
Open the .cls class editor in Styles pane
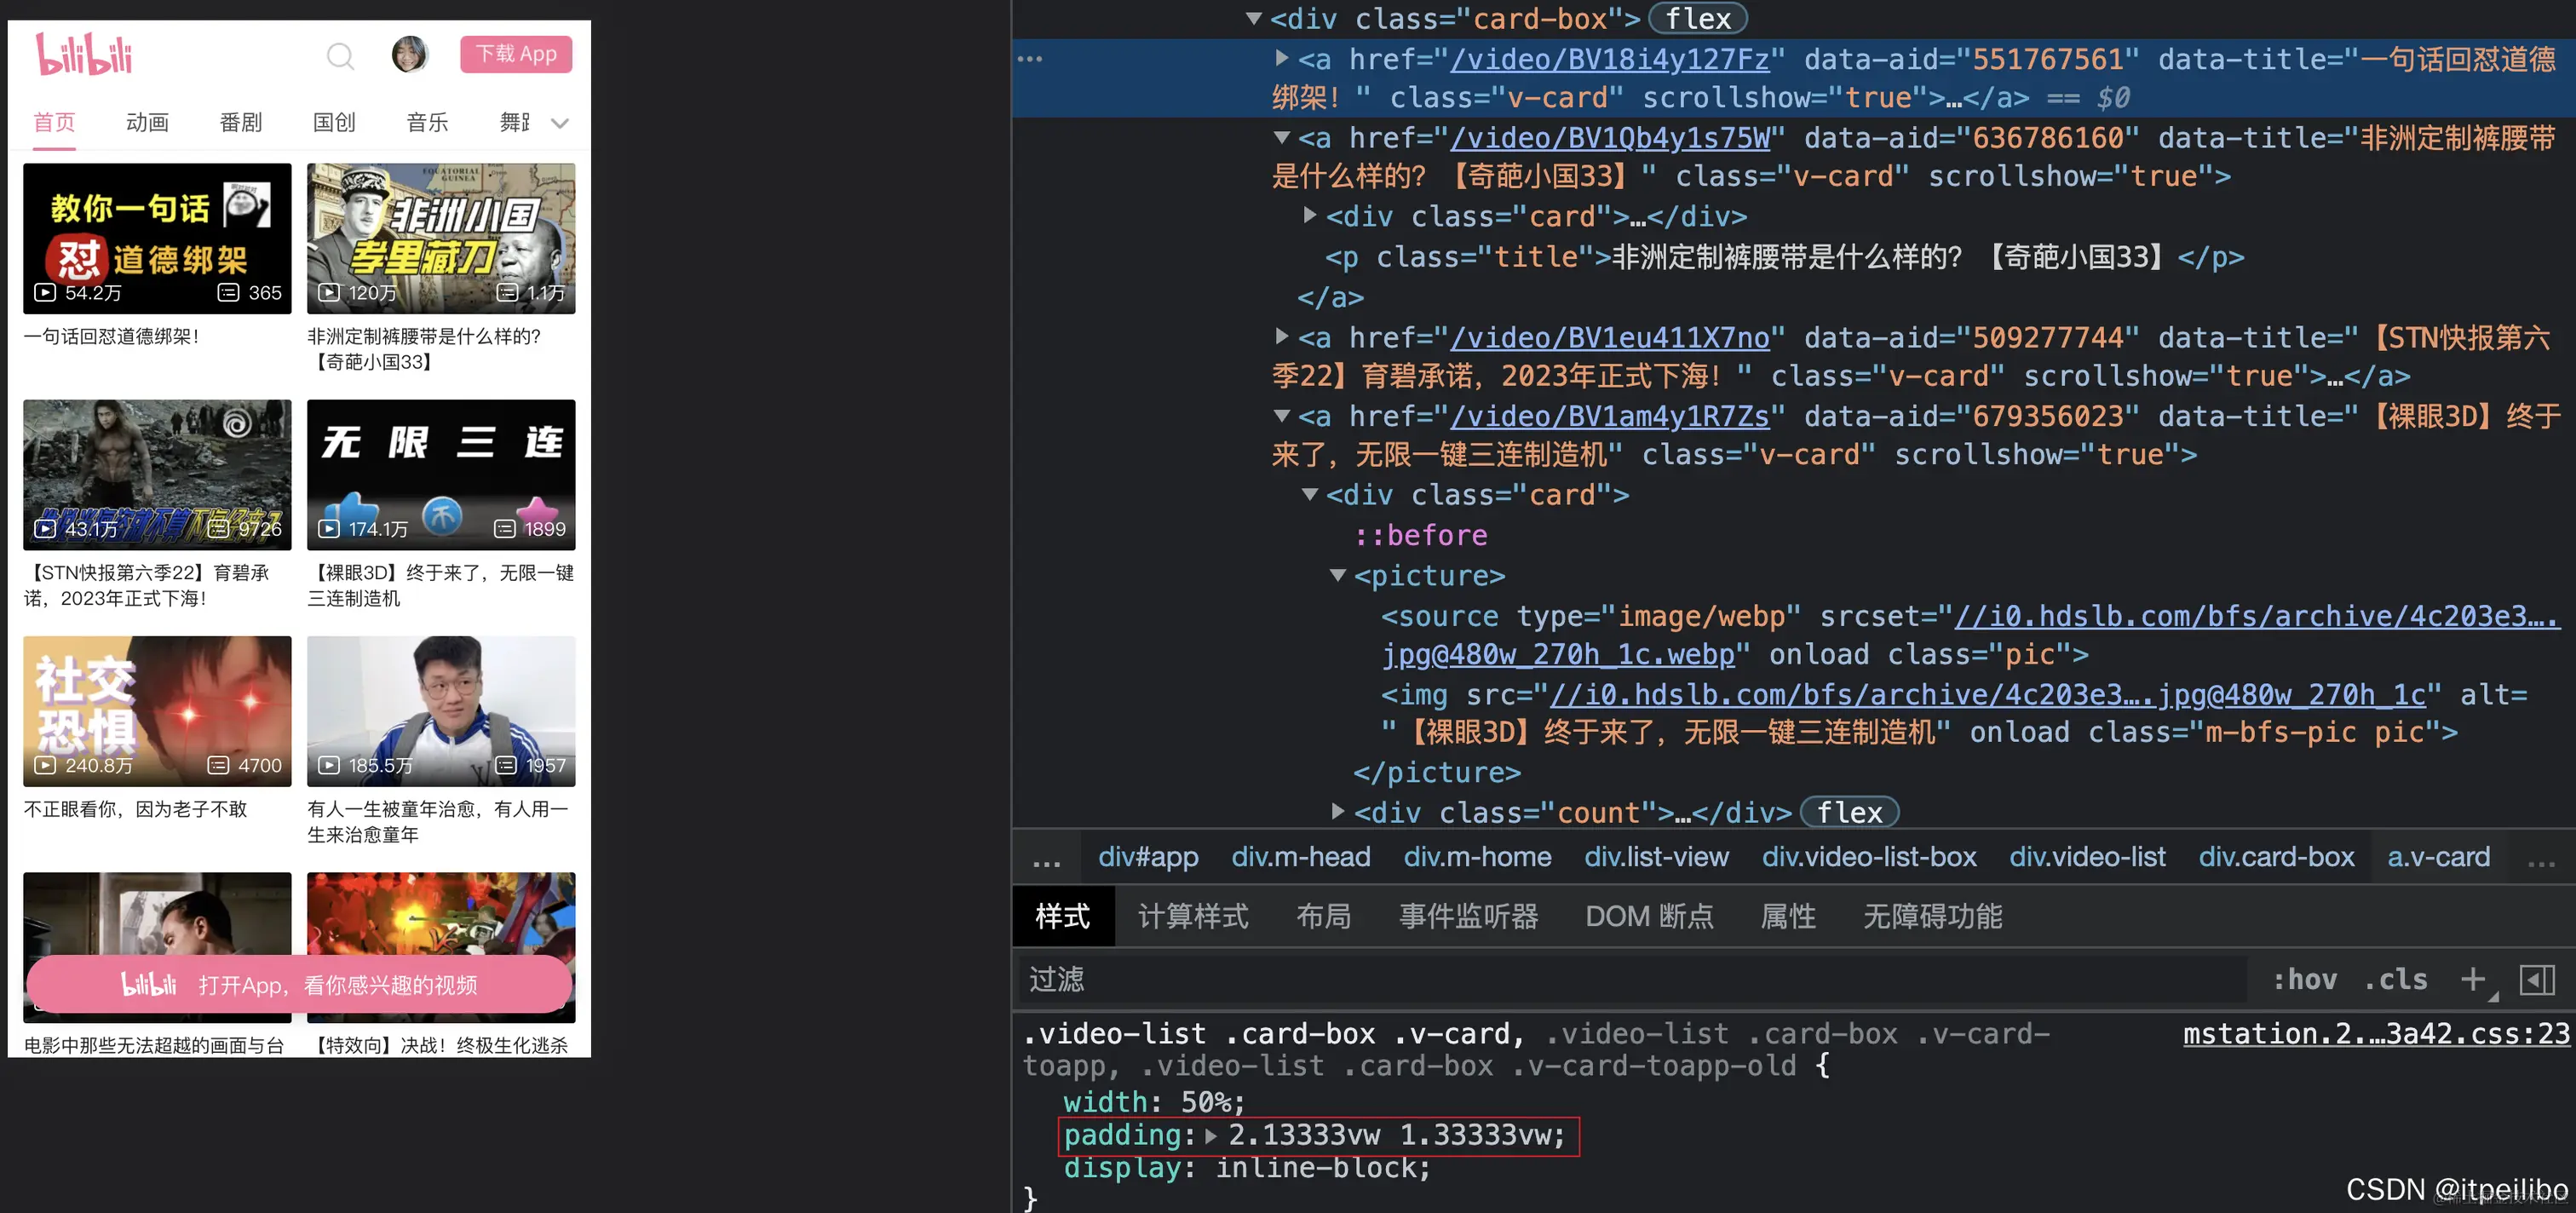tap(2396, 979)
